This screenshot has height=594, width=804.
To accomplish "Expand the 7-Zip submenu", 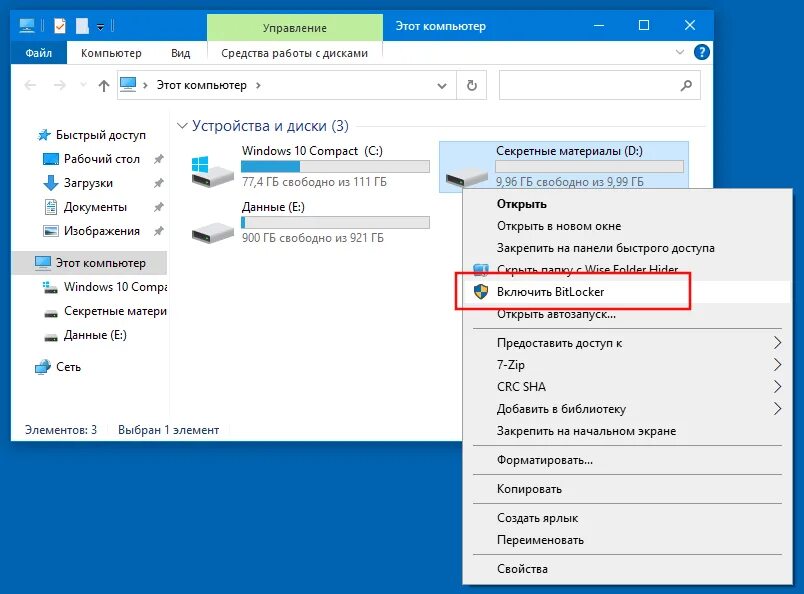I will coord(627,365).
